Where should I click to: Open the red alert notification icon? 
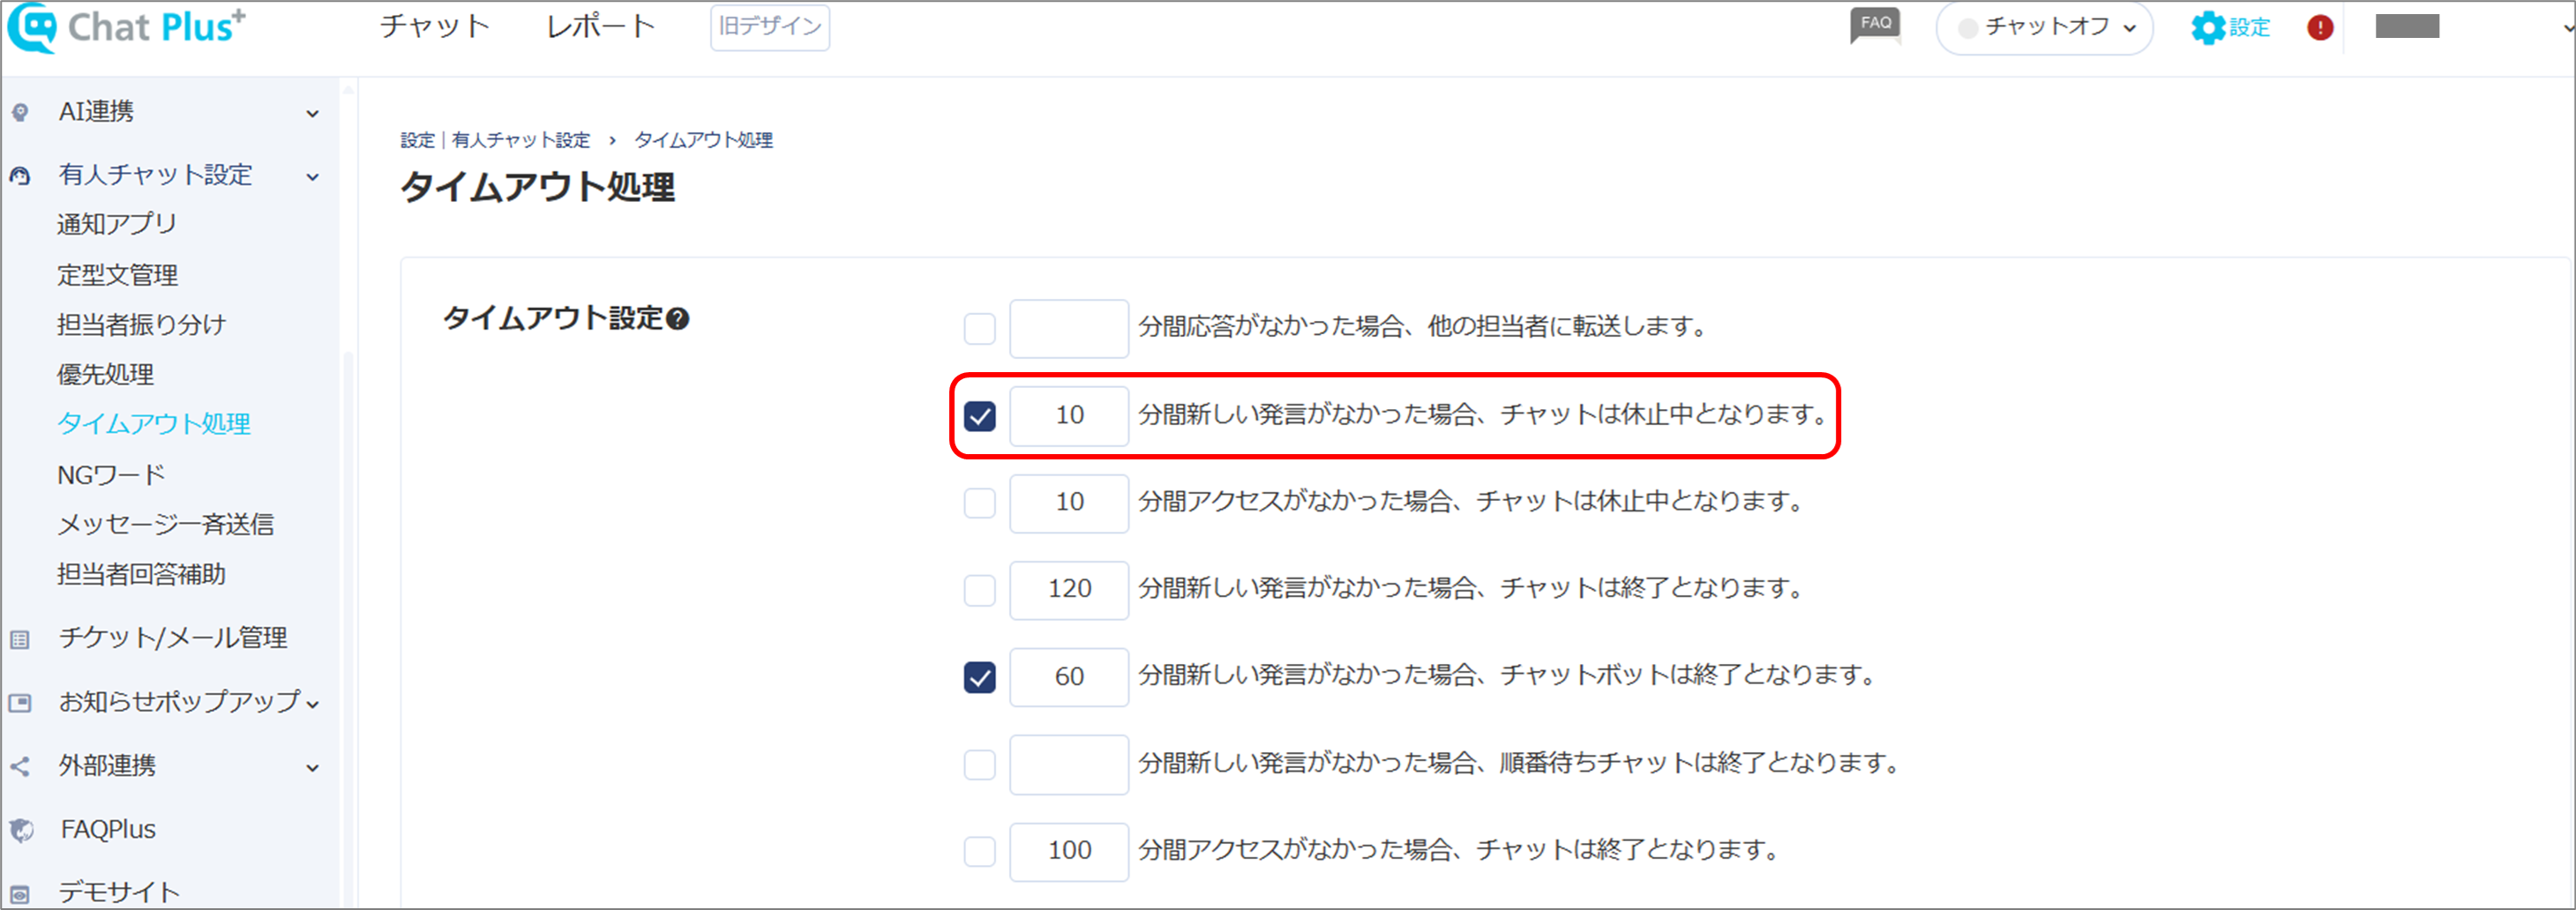tap(2320, 28)
